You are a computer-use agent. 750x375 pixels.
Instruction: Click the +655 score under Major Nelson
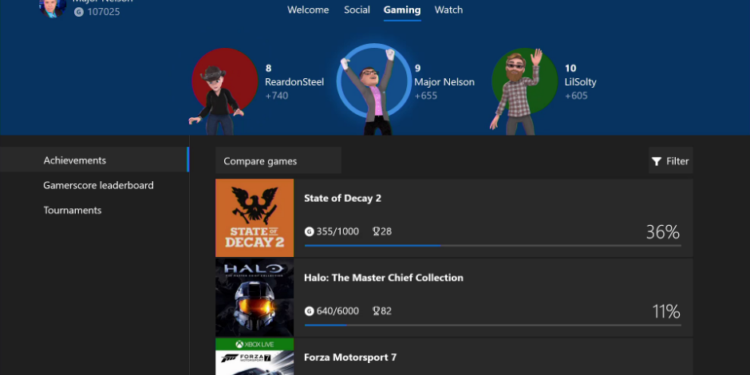coord(426,96)
